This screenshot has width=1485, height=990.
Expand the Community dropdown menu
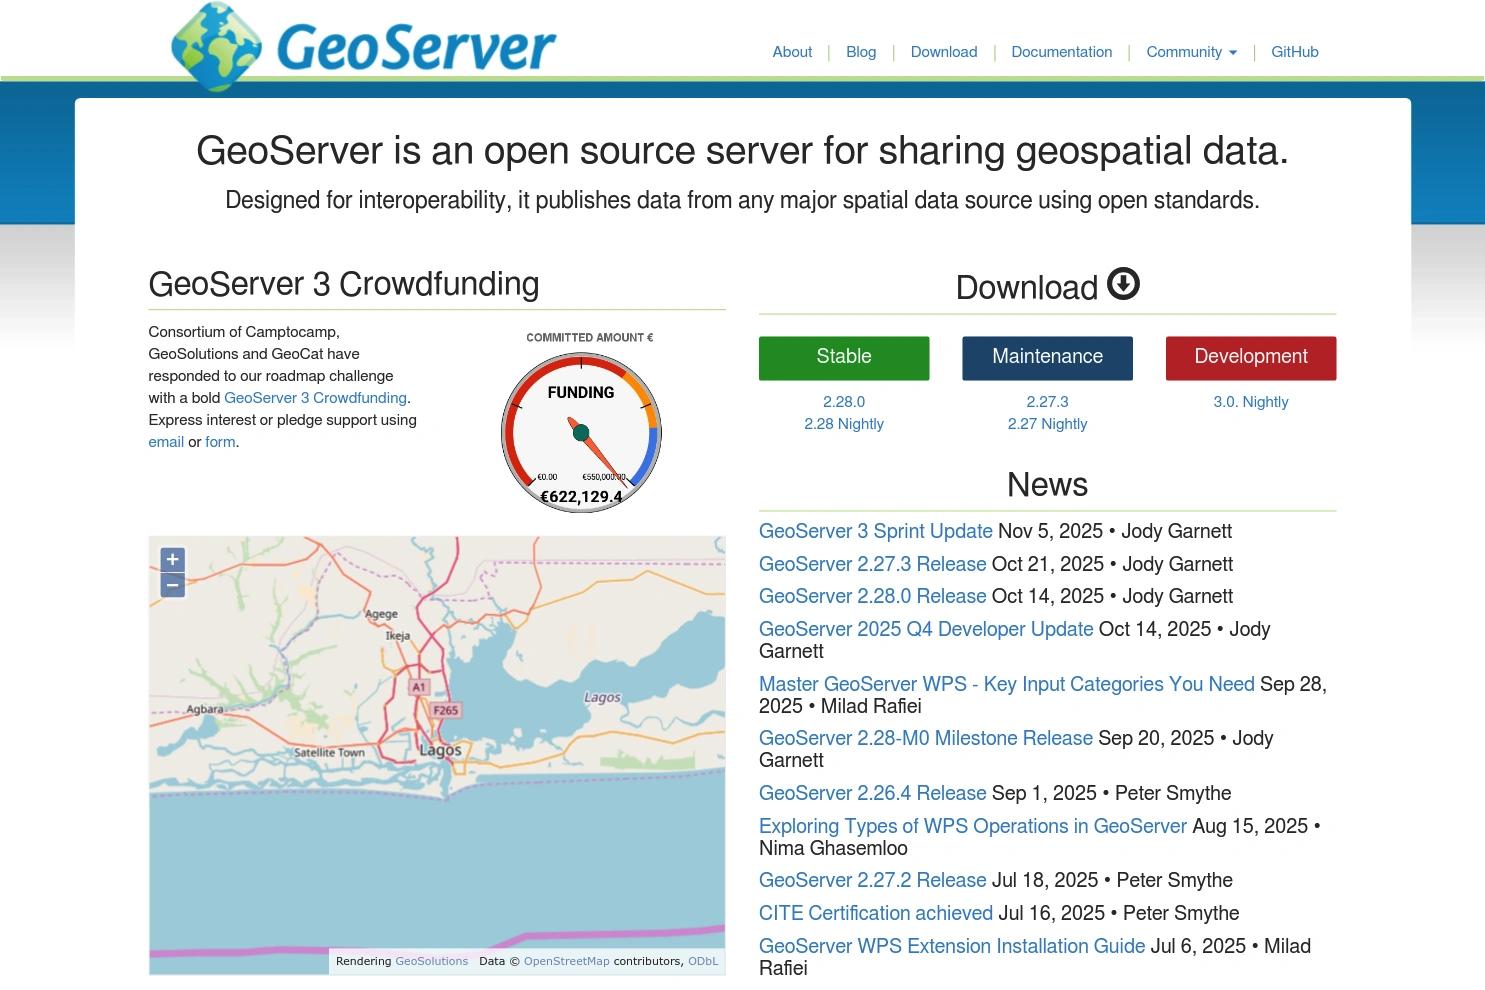(x=1191, y=52)
